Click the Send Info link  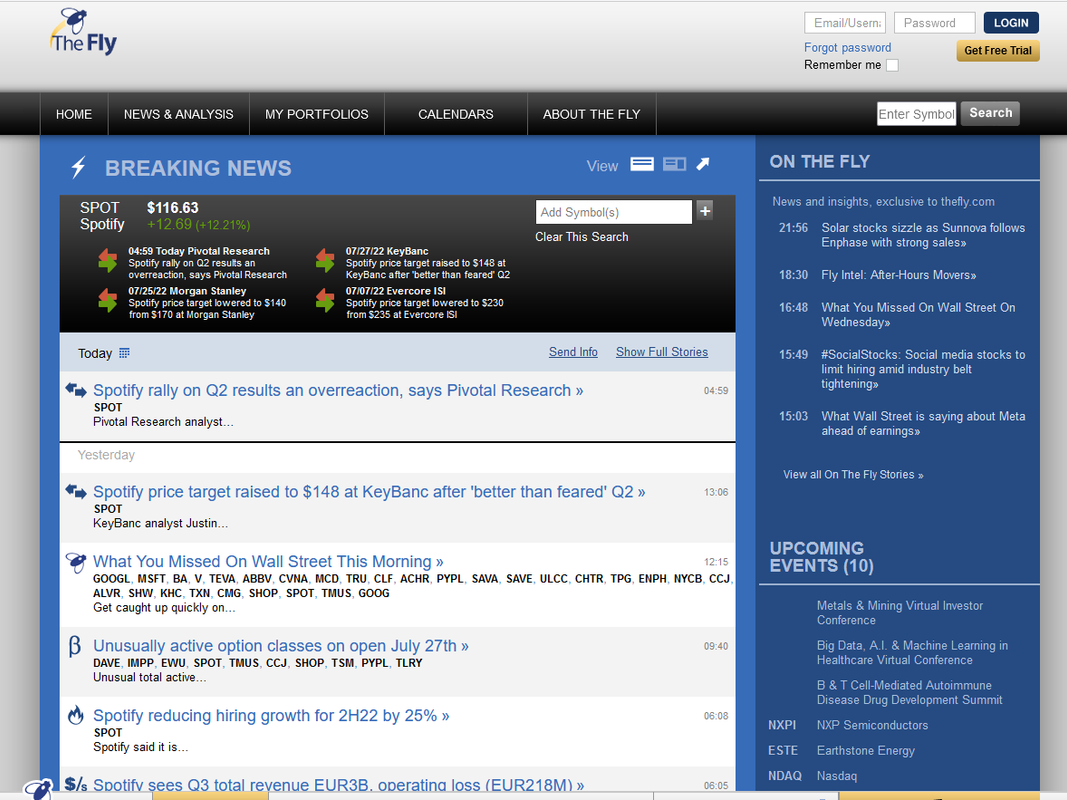click(x=573, y=352)
